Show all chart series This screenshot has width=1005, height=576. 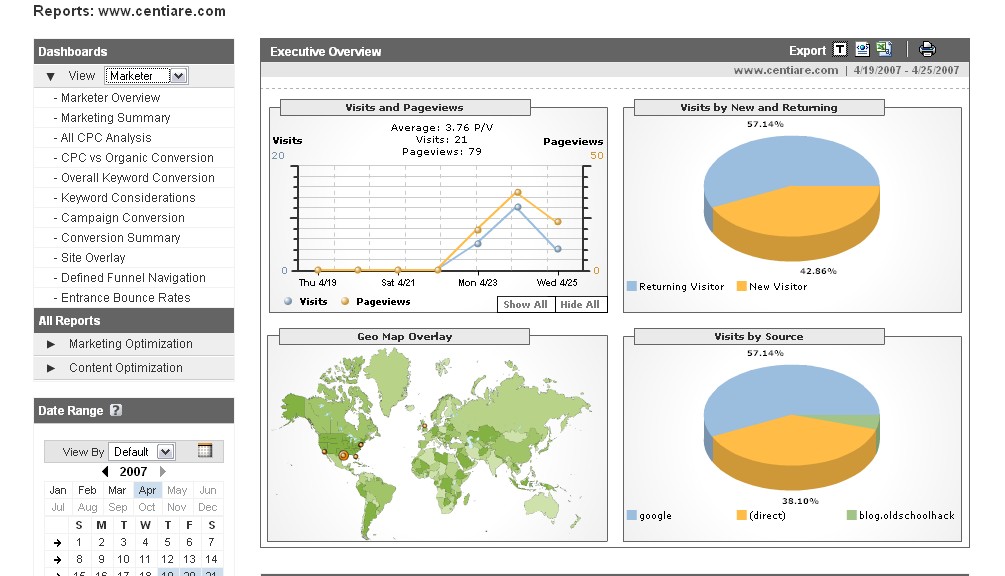click(x=525, y=305)
